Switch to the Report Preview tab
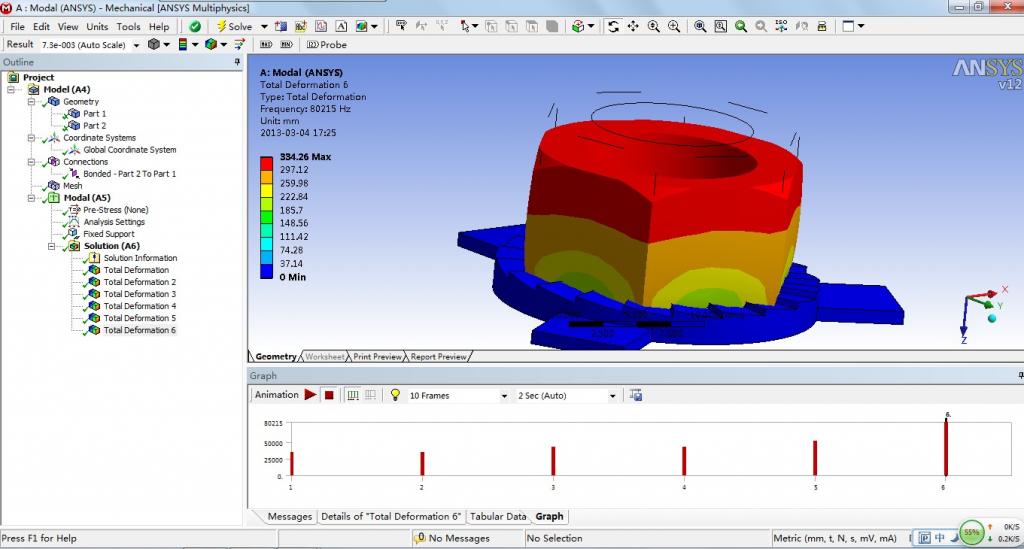Image resolution: width=1024 pixels, height=549 pixels. [x=438, y=356]
